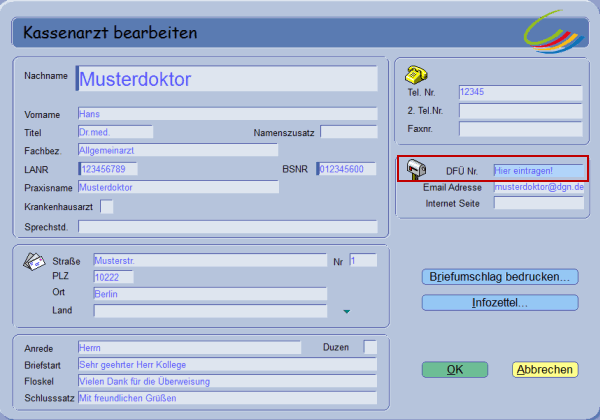Cancel editing with the Abbrechen button
This screenshot has height=420, width=600.
point(545,370)
